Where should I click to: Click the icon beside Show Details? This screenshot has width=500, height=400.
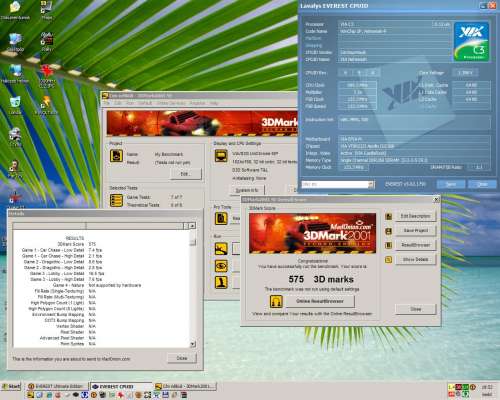[x=388, y=259]
